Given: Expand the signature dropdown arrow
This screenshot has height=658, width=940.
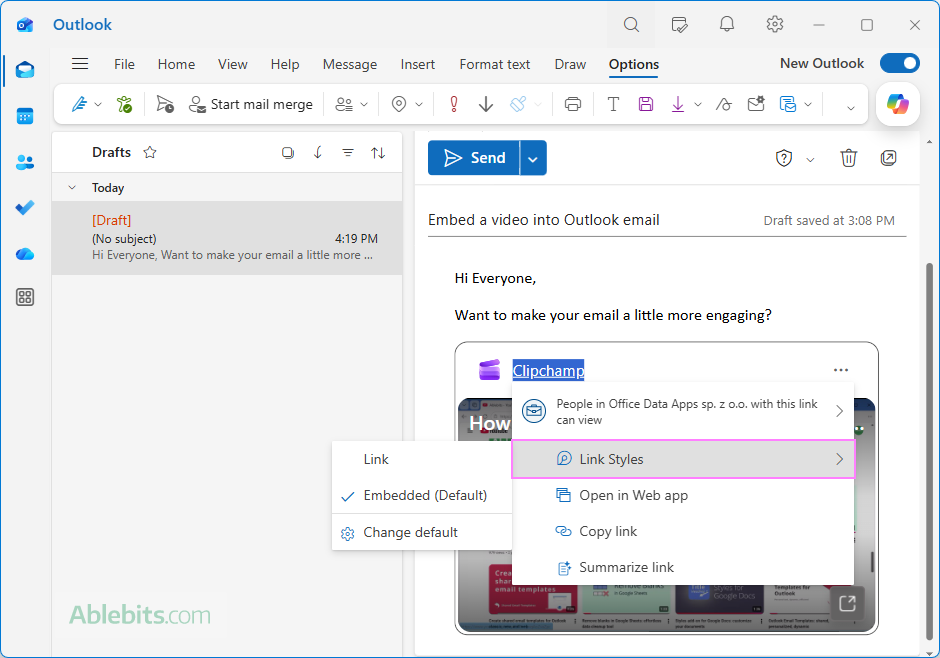Looking at the screenshot, I should tap(98, 105).
